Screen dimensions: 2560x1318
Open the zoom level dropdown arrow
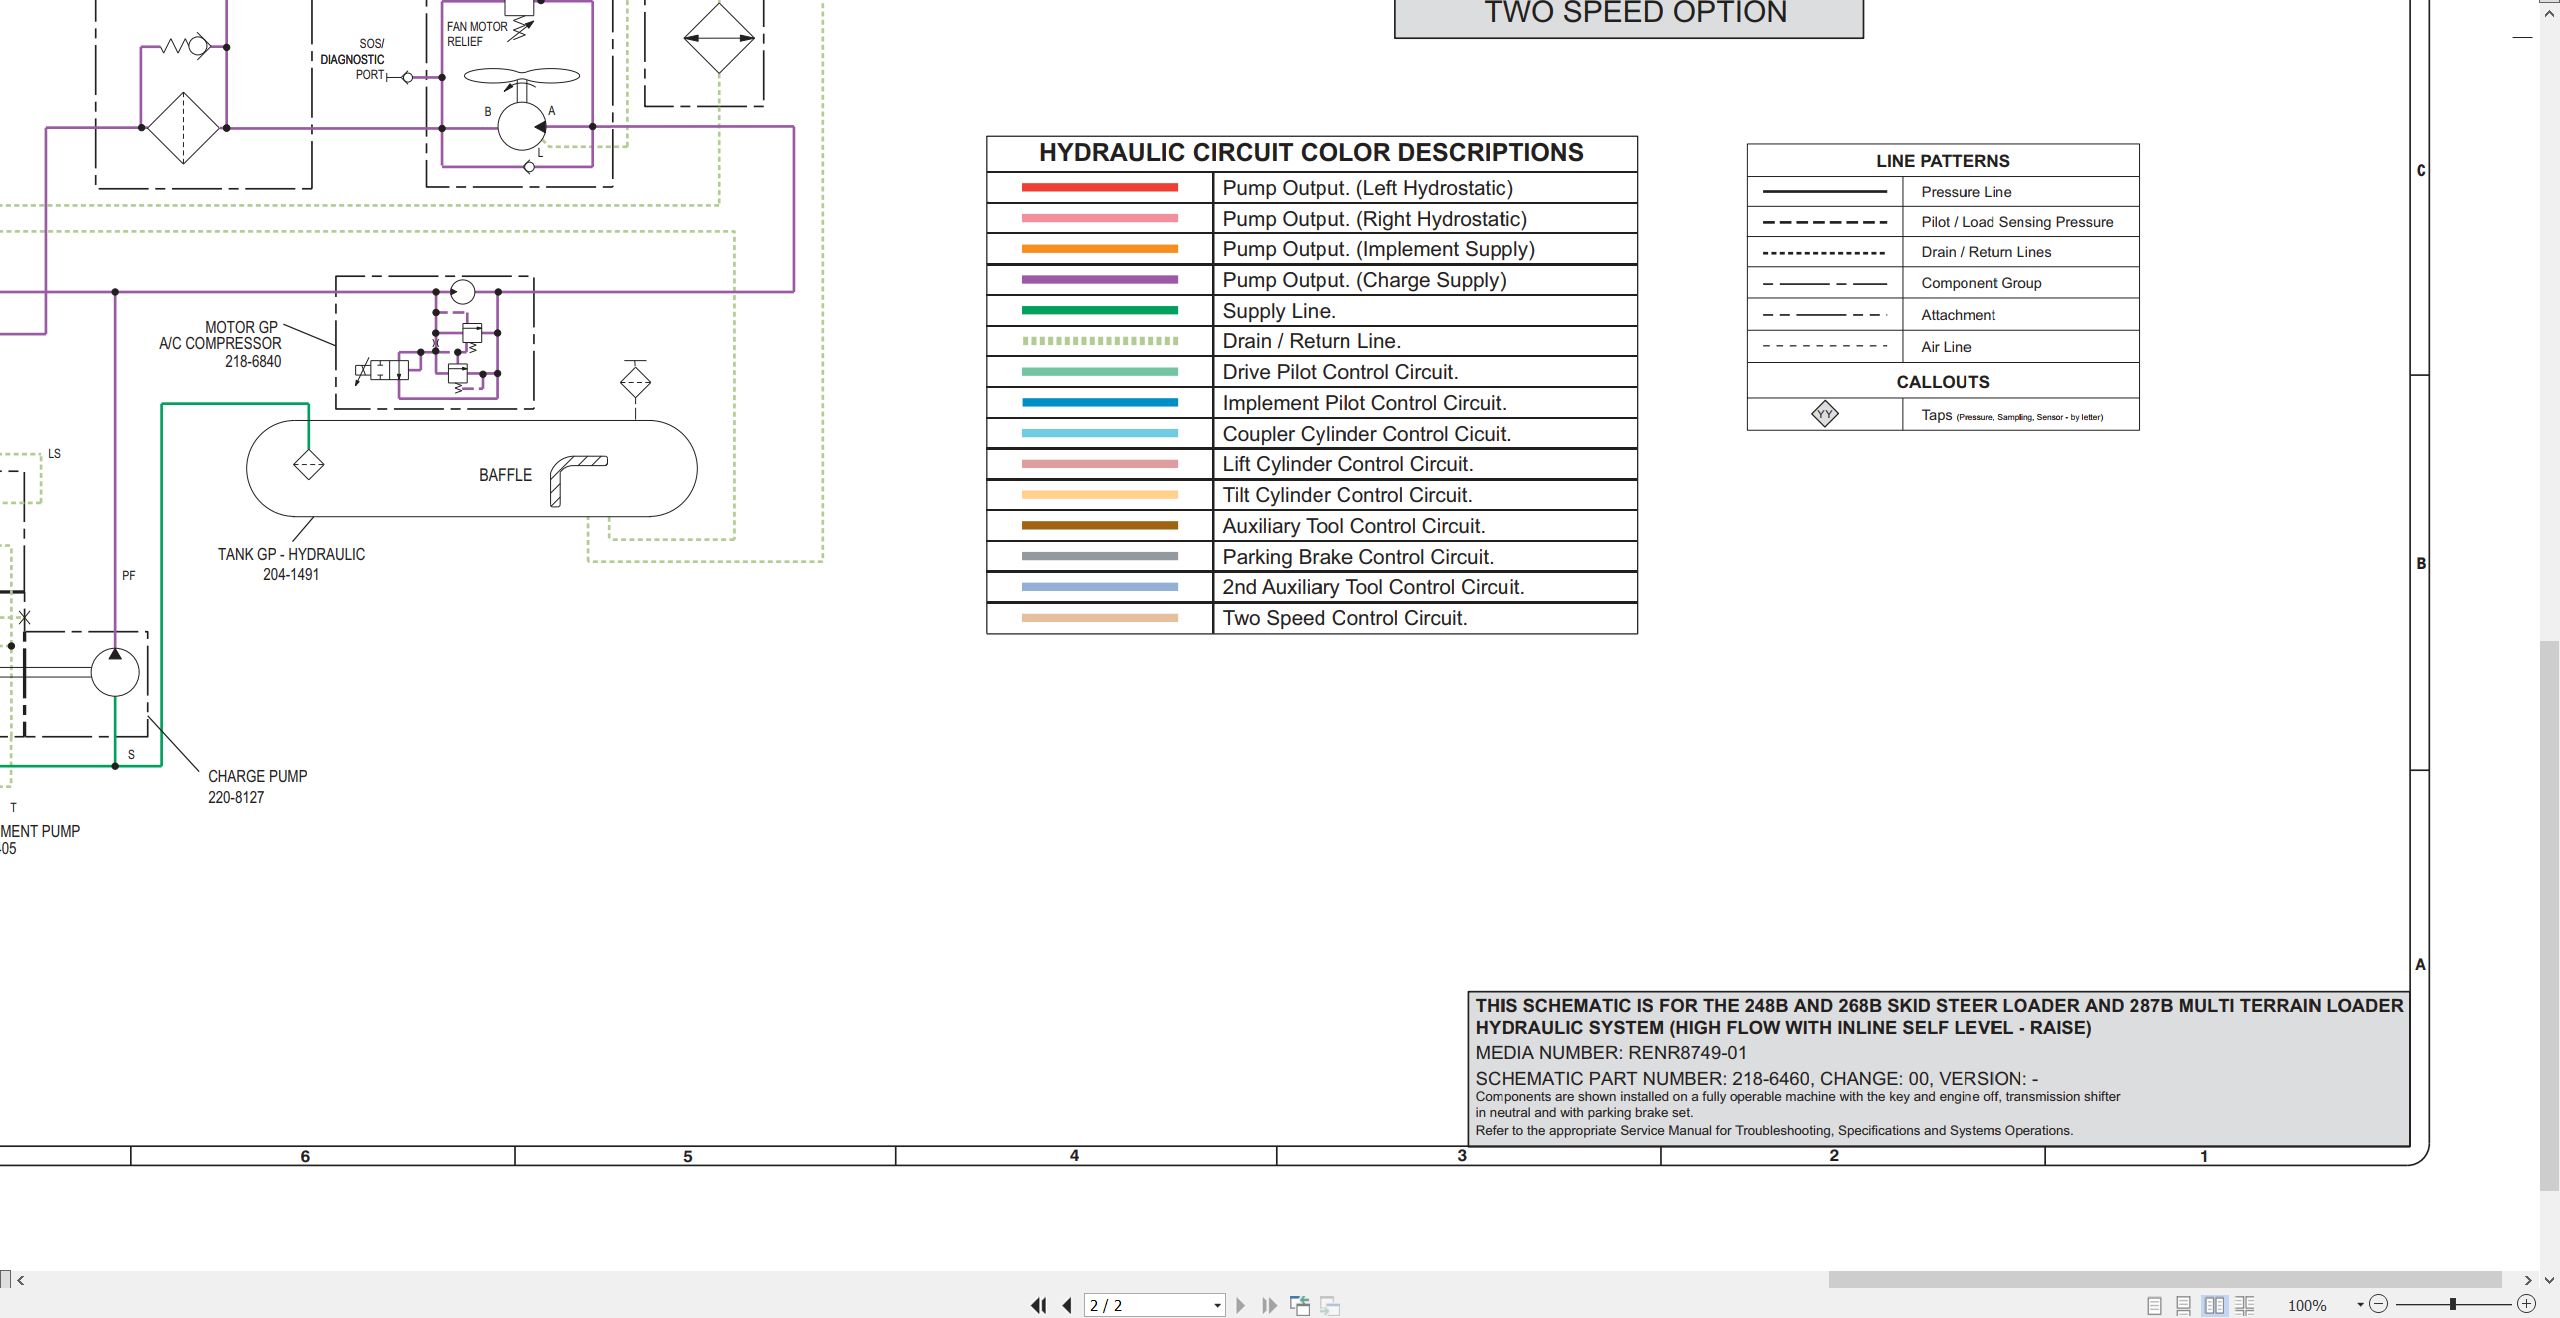2360,1305
